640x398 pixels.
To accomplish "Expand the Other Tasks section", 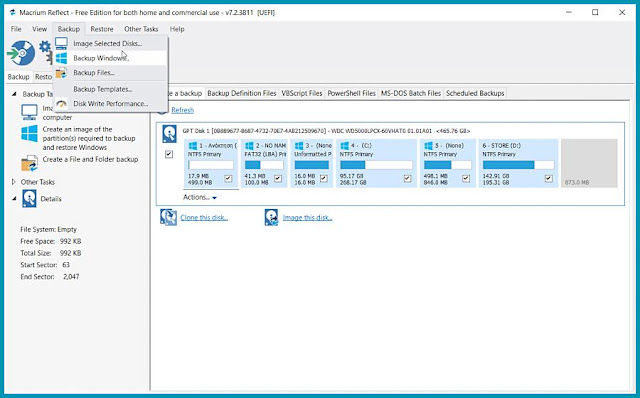I will tap(14, 182).
